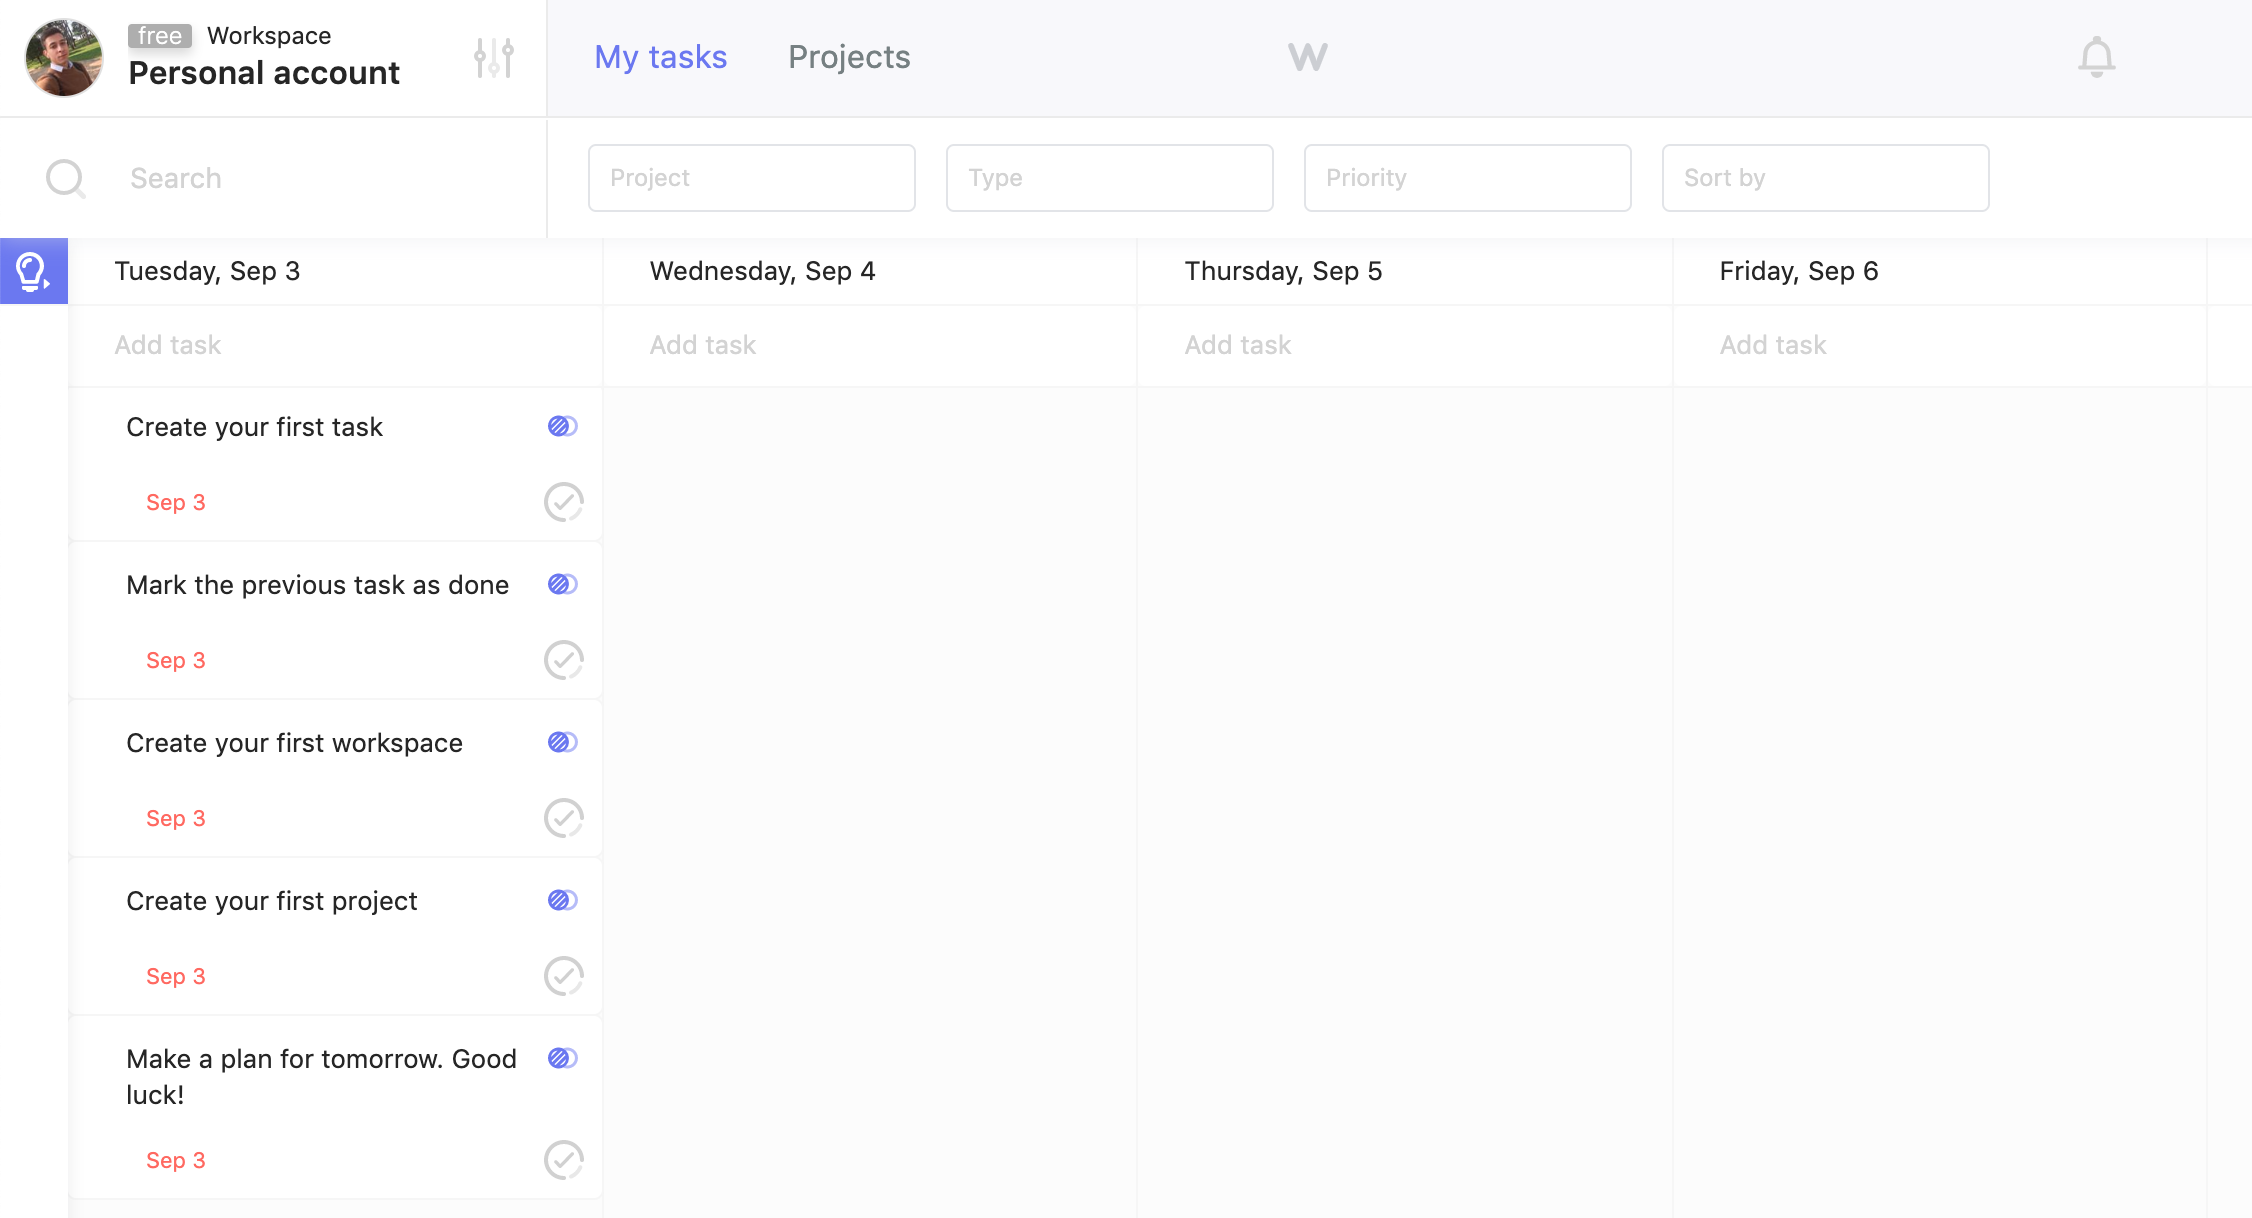Click the project icon on 'Create your first workspace'
The height and width of the screenshot is (1218, 2252).
tap(562, 743)
